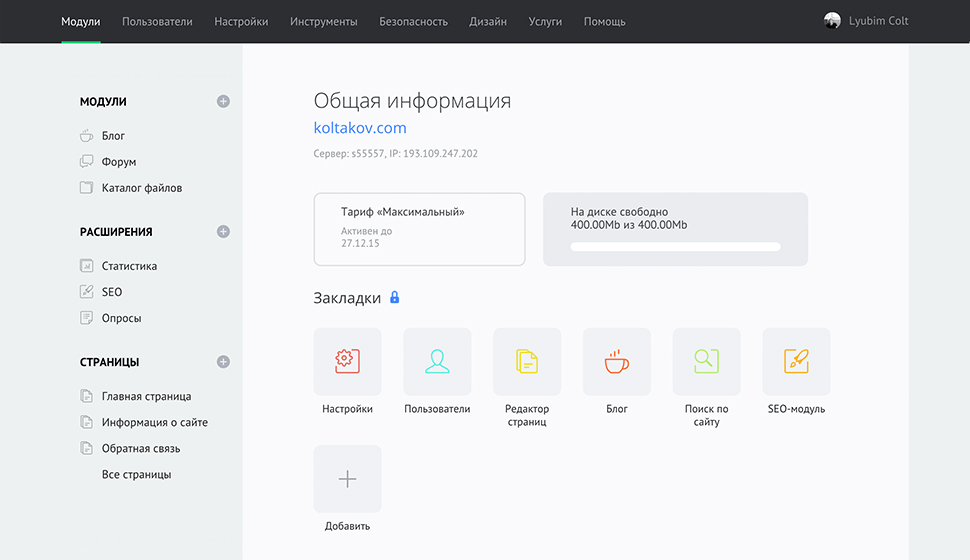Click the Все страницы link
Image resolution: width=970 pixels, height=560 pixels.
(x=136, y=474)
